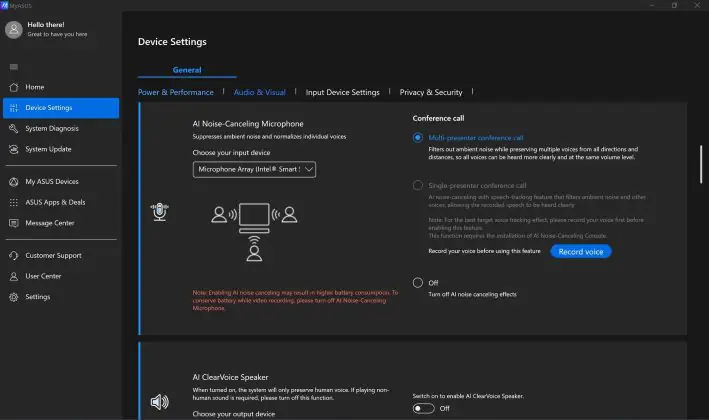Click the Home house icon
Screen dimensions: 709x420
tap(14, 87)
